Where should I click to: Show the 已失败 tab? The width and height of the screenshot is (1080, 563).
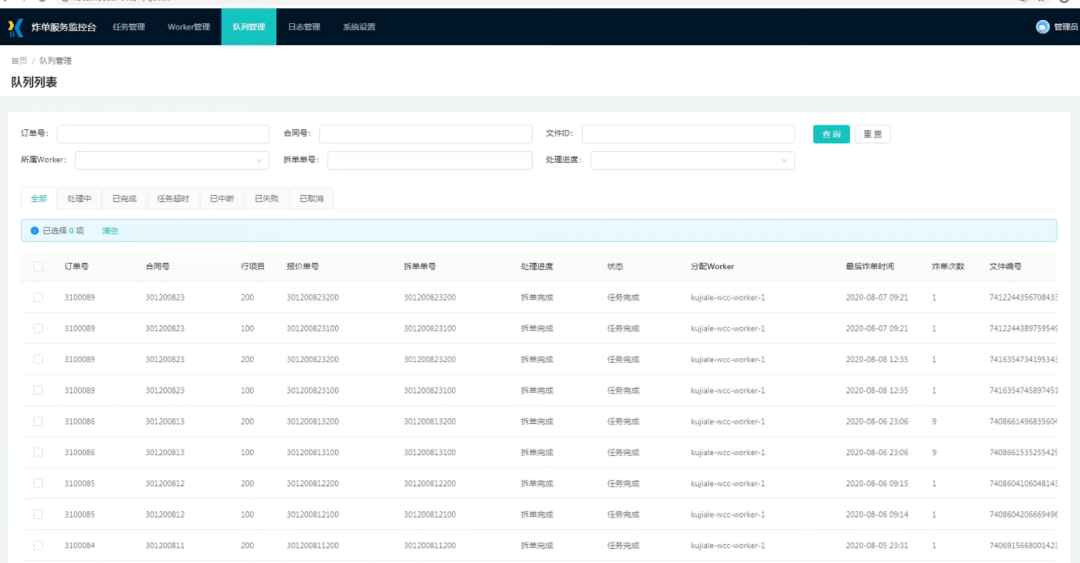coord(266,199)
